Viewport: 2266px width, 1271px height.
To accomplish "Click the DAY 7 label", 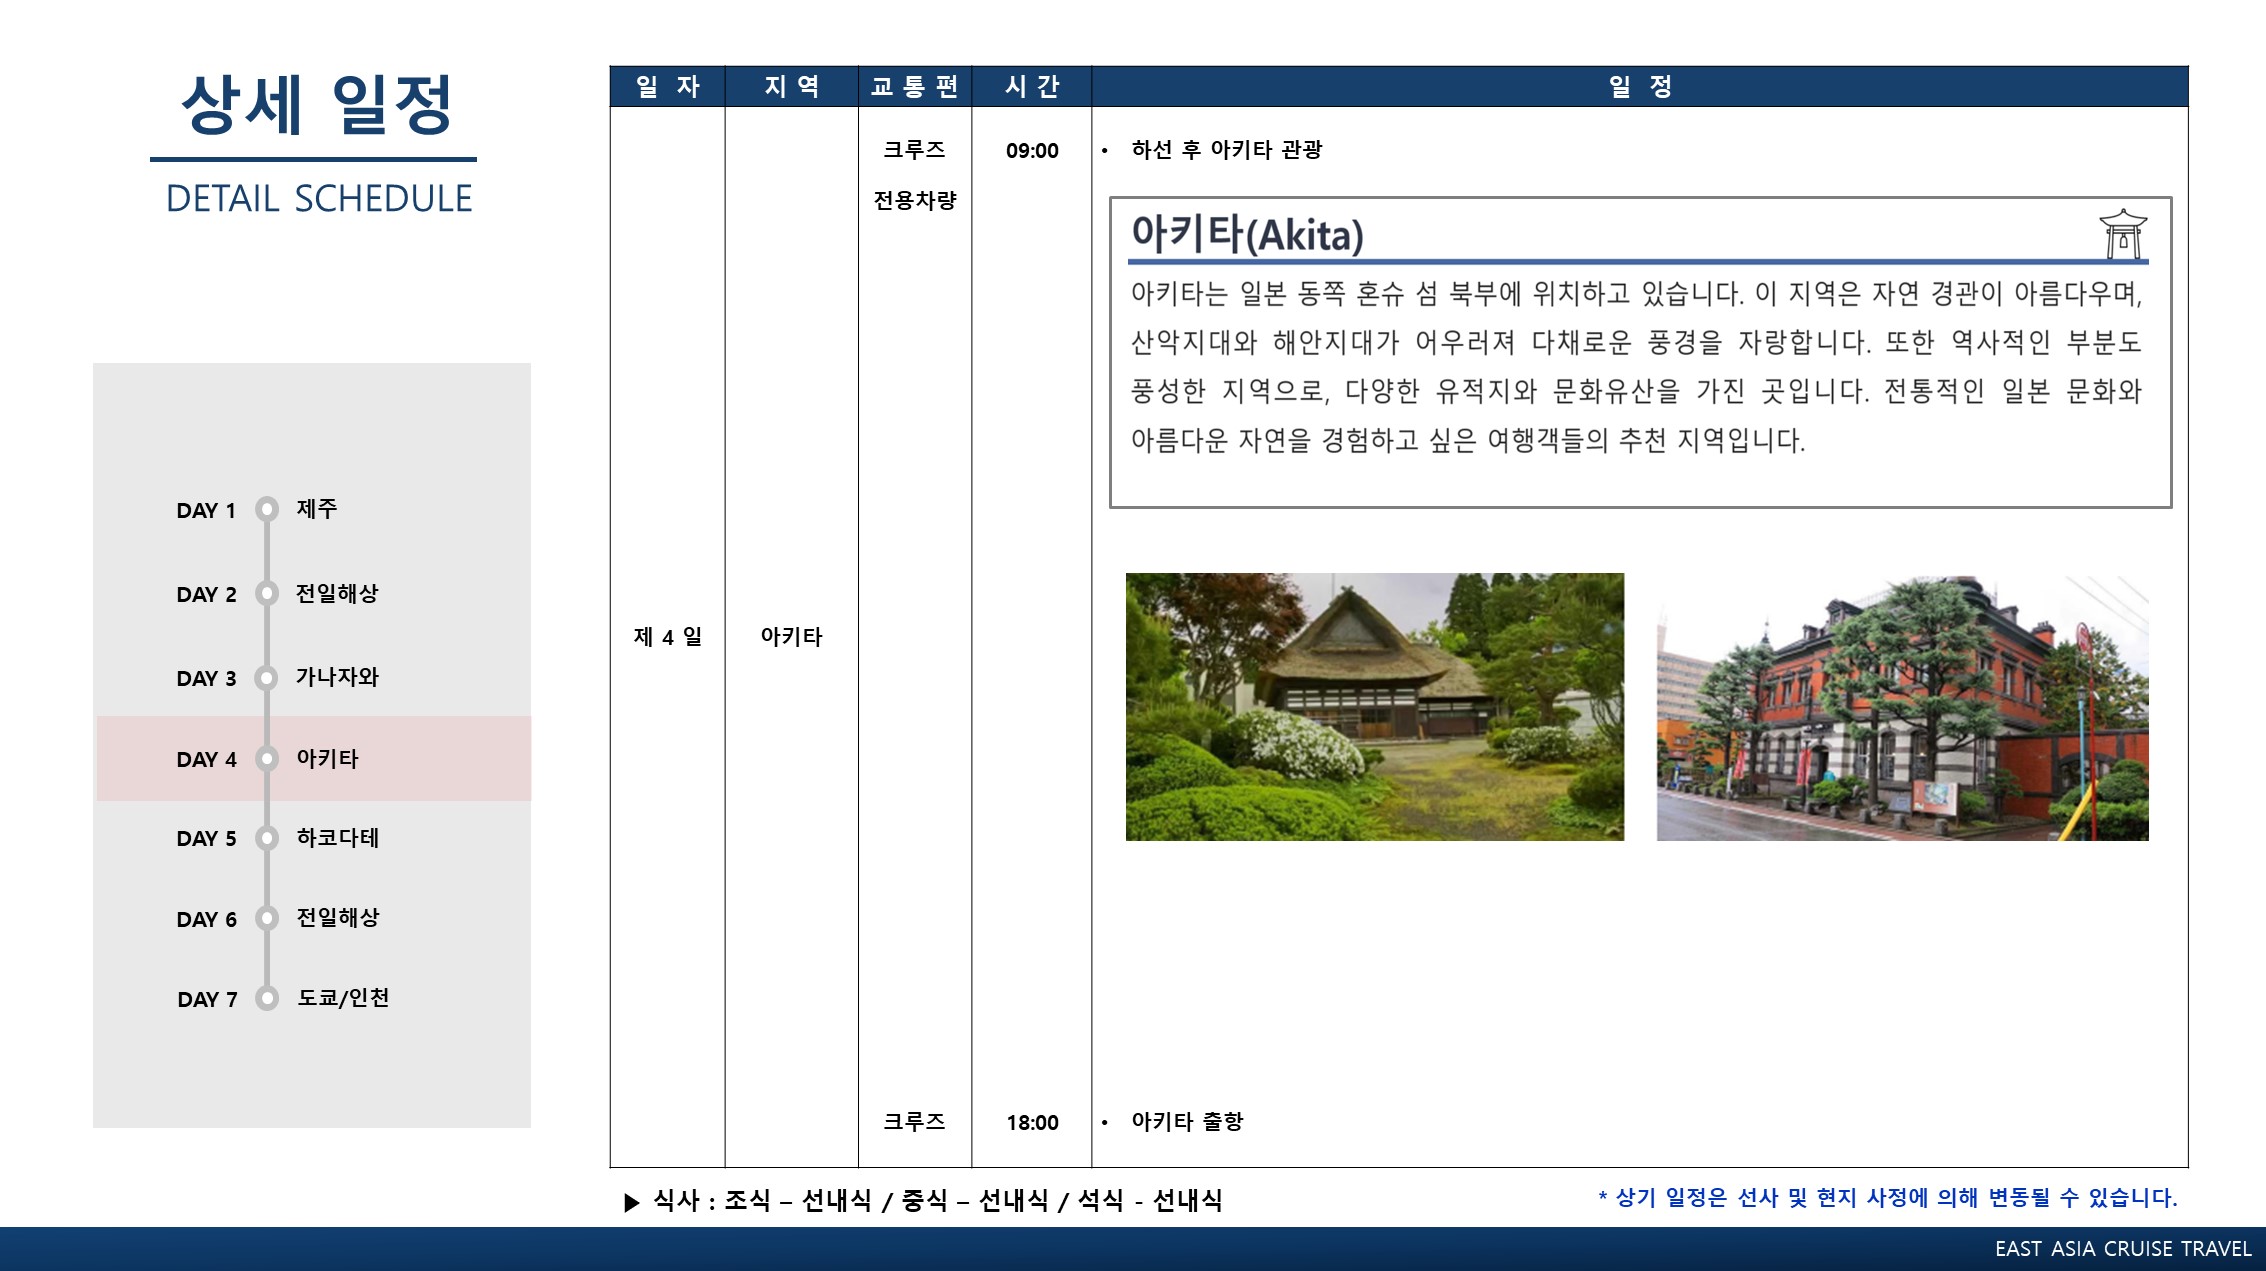I will coord(207,1000).
